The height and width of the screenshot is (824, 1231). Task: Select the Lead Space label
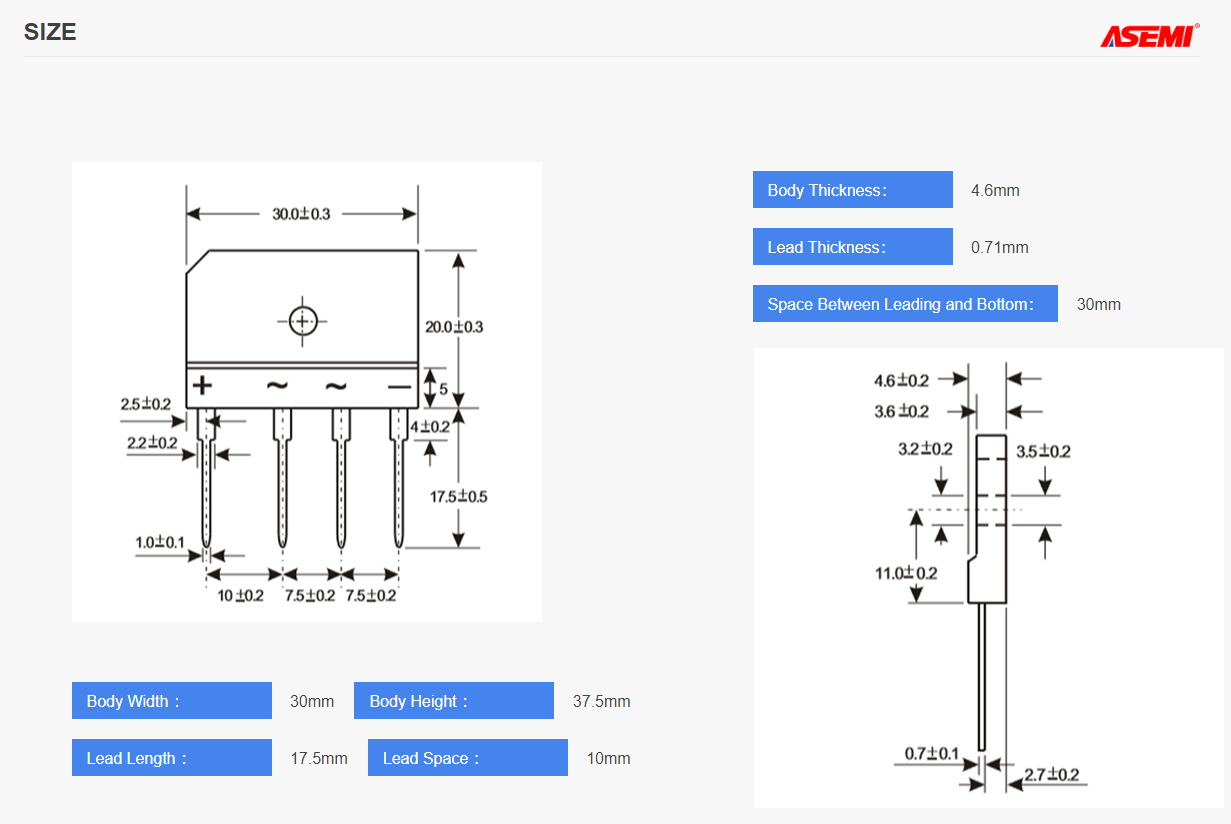pyautogui.click(x=468, y=758)
